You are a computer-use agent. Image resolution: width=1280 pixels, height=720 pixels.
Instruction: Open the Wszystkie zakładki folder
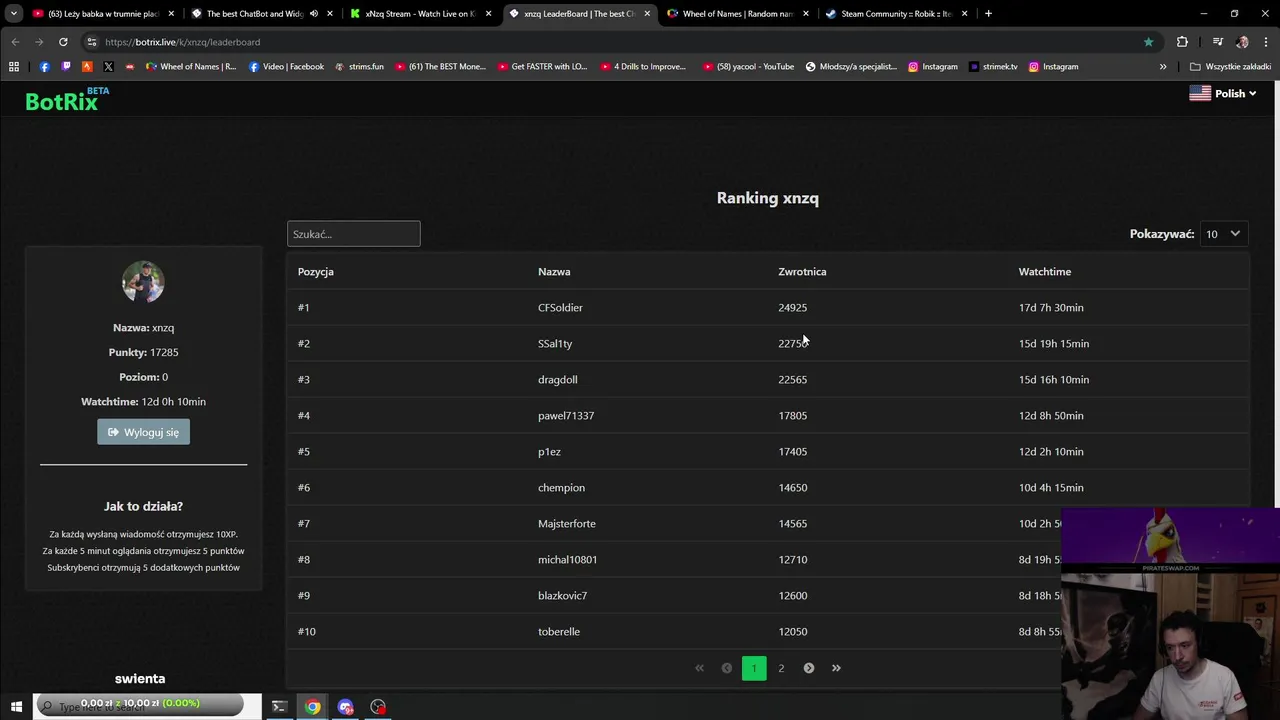click(1230, 67)
